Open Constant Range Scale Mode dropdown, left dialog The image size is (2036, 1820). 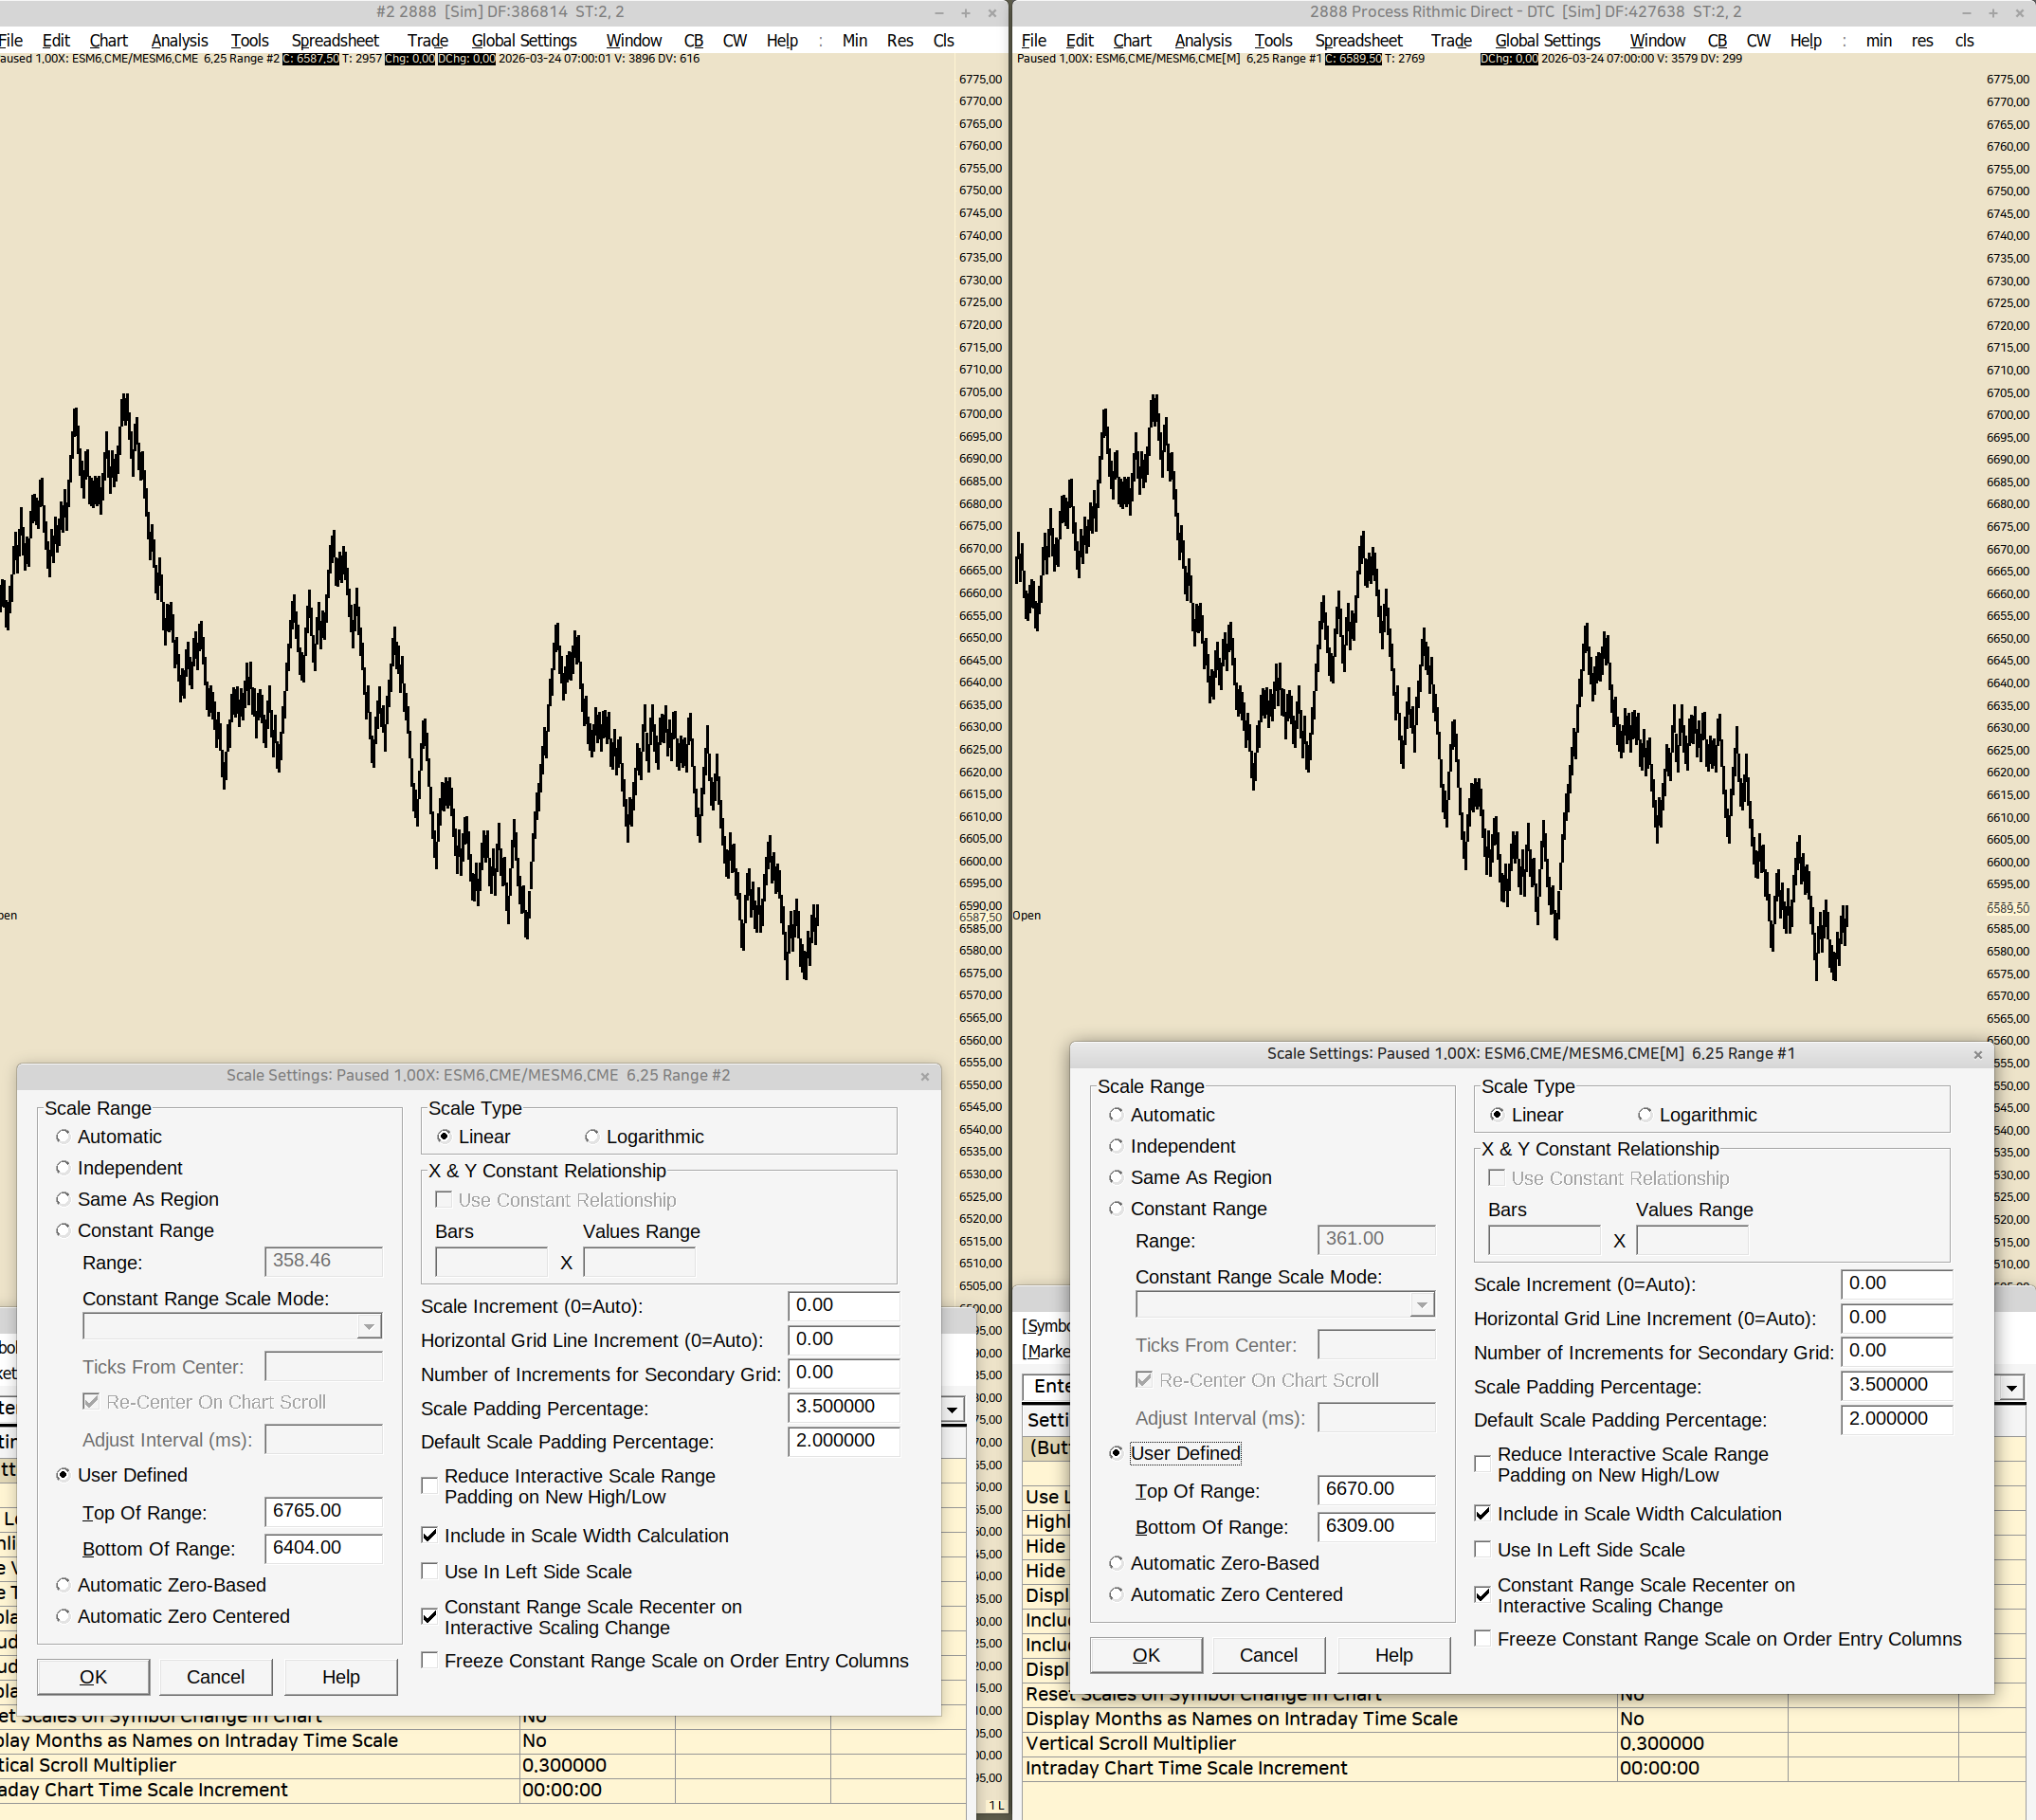click(369, 1326)
